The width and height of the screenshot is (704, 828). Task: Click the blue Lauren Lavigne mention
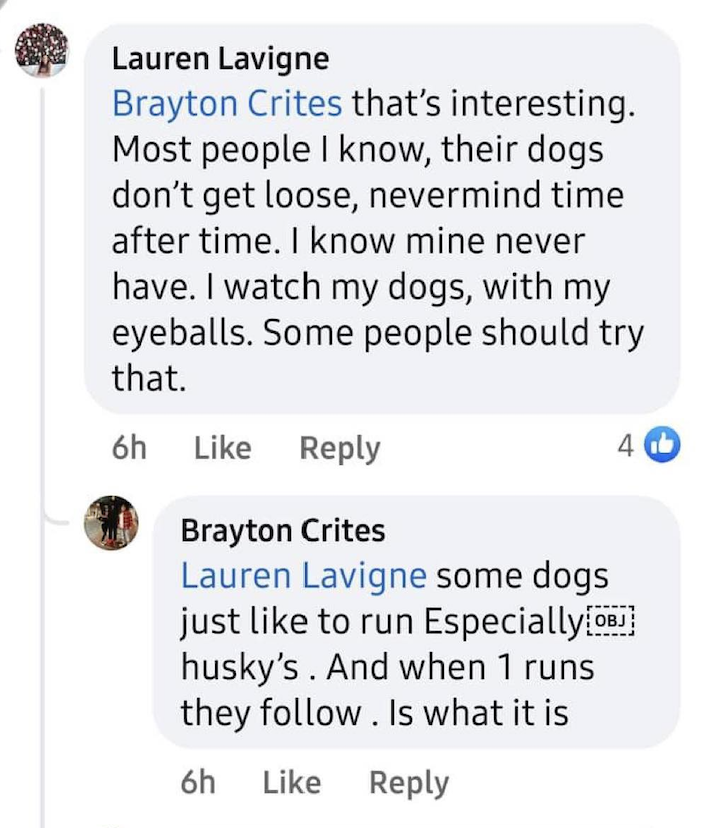(x=303, y=577)
